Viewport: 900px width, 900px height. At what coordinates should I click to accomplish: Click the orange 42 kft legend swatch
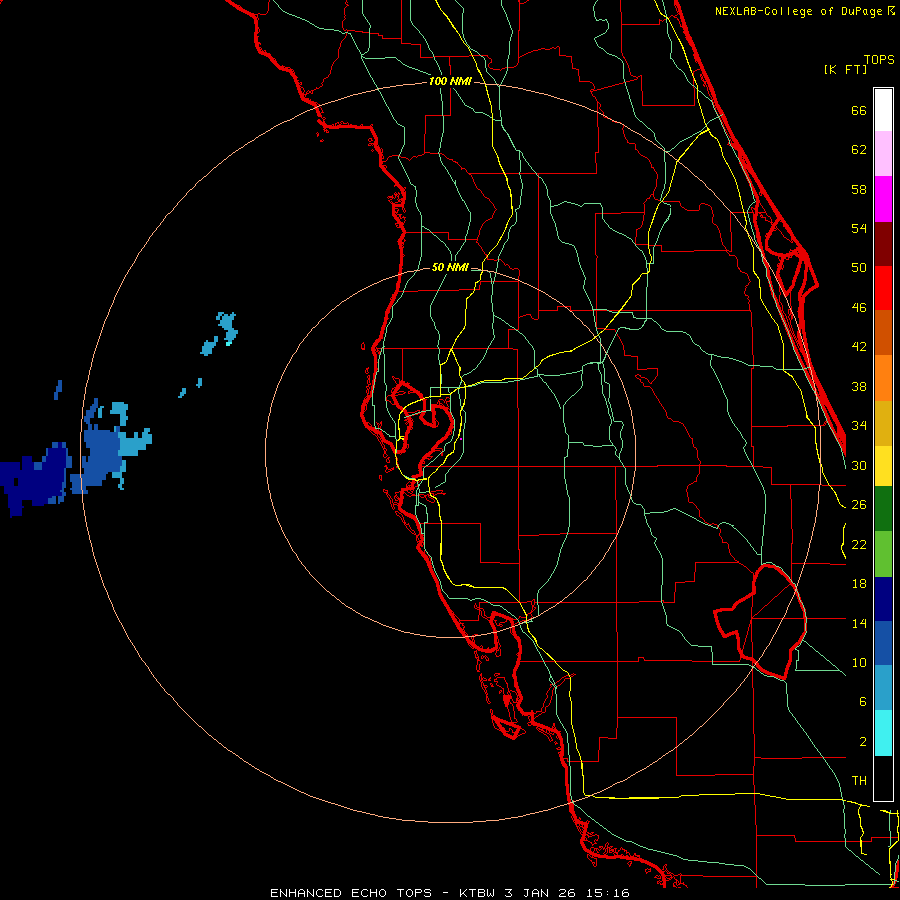click(883, 378)
